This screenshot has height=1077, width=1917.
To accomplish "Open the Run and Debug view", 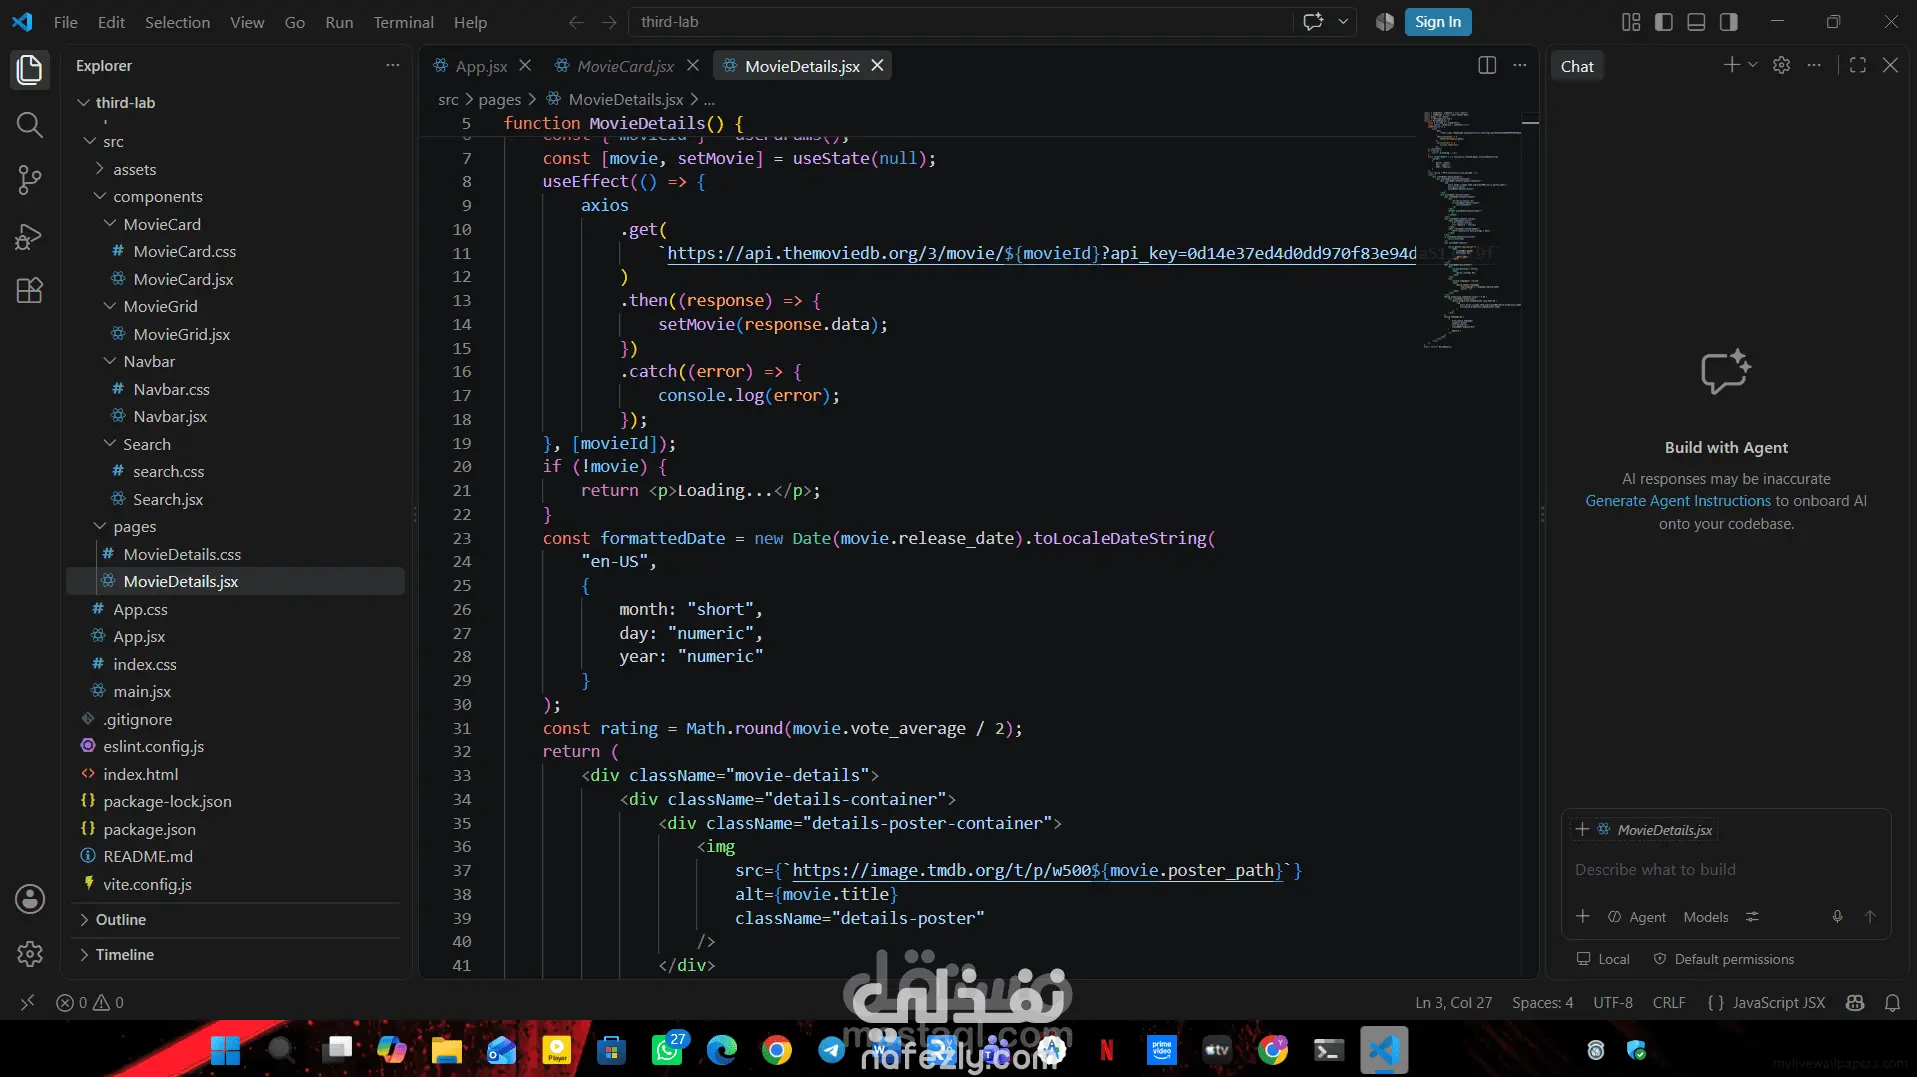I will (30, 236).
